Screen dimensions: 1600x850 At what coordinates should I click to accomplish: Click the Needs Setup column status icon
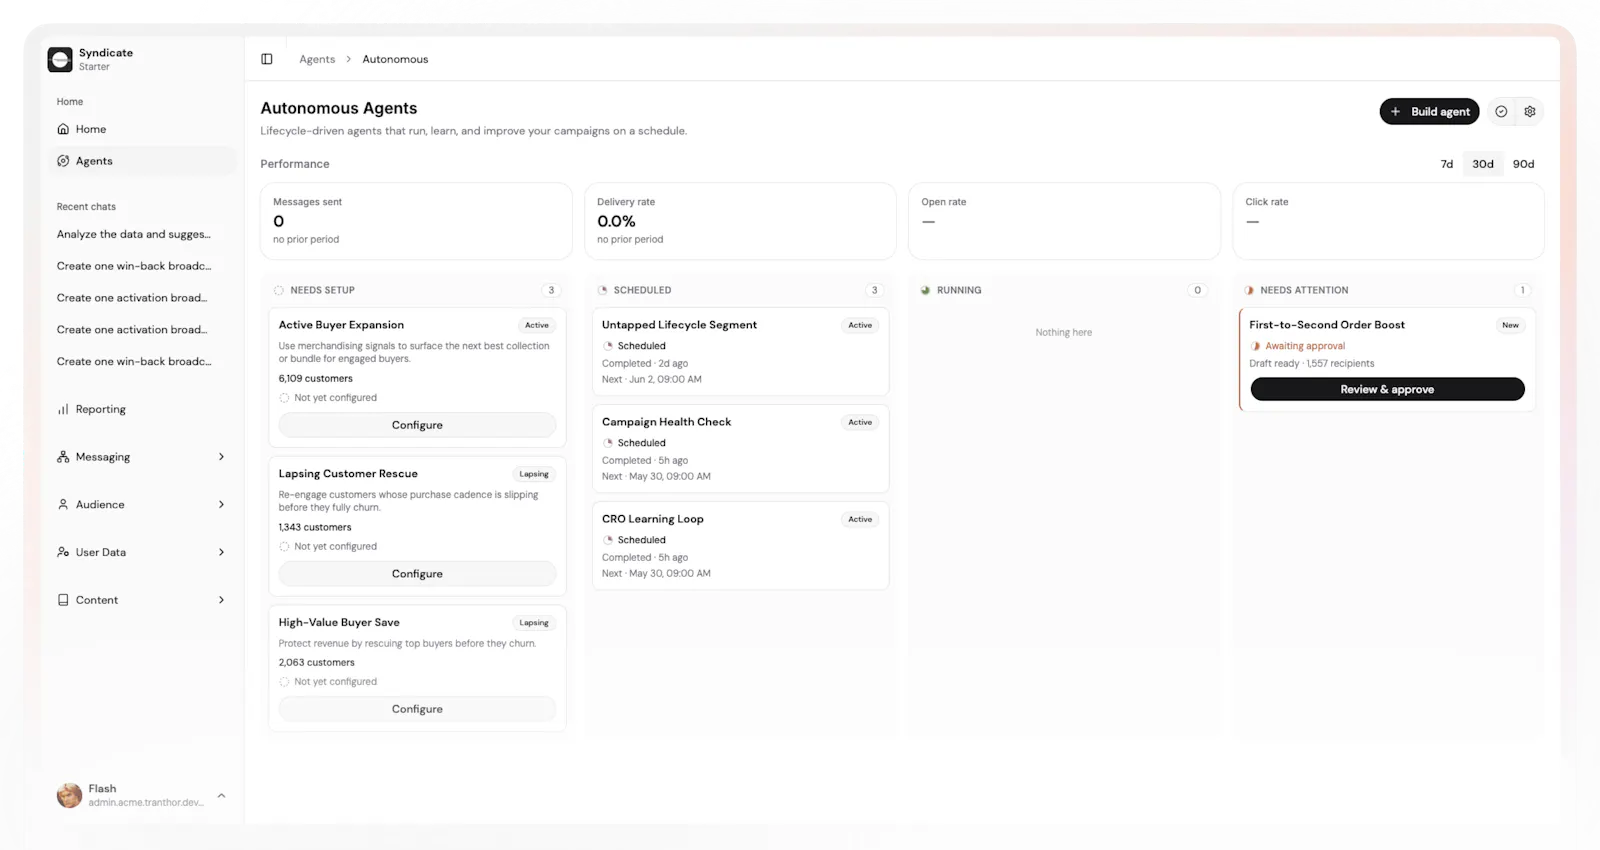(279, 290)
